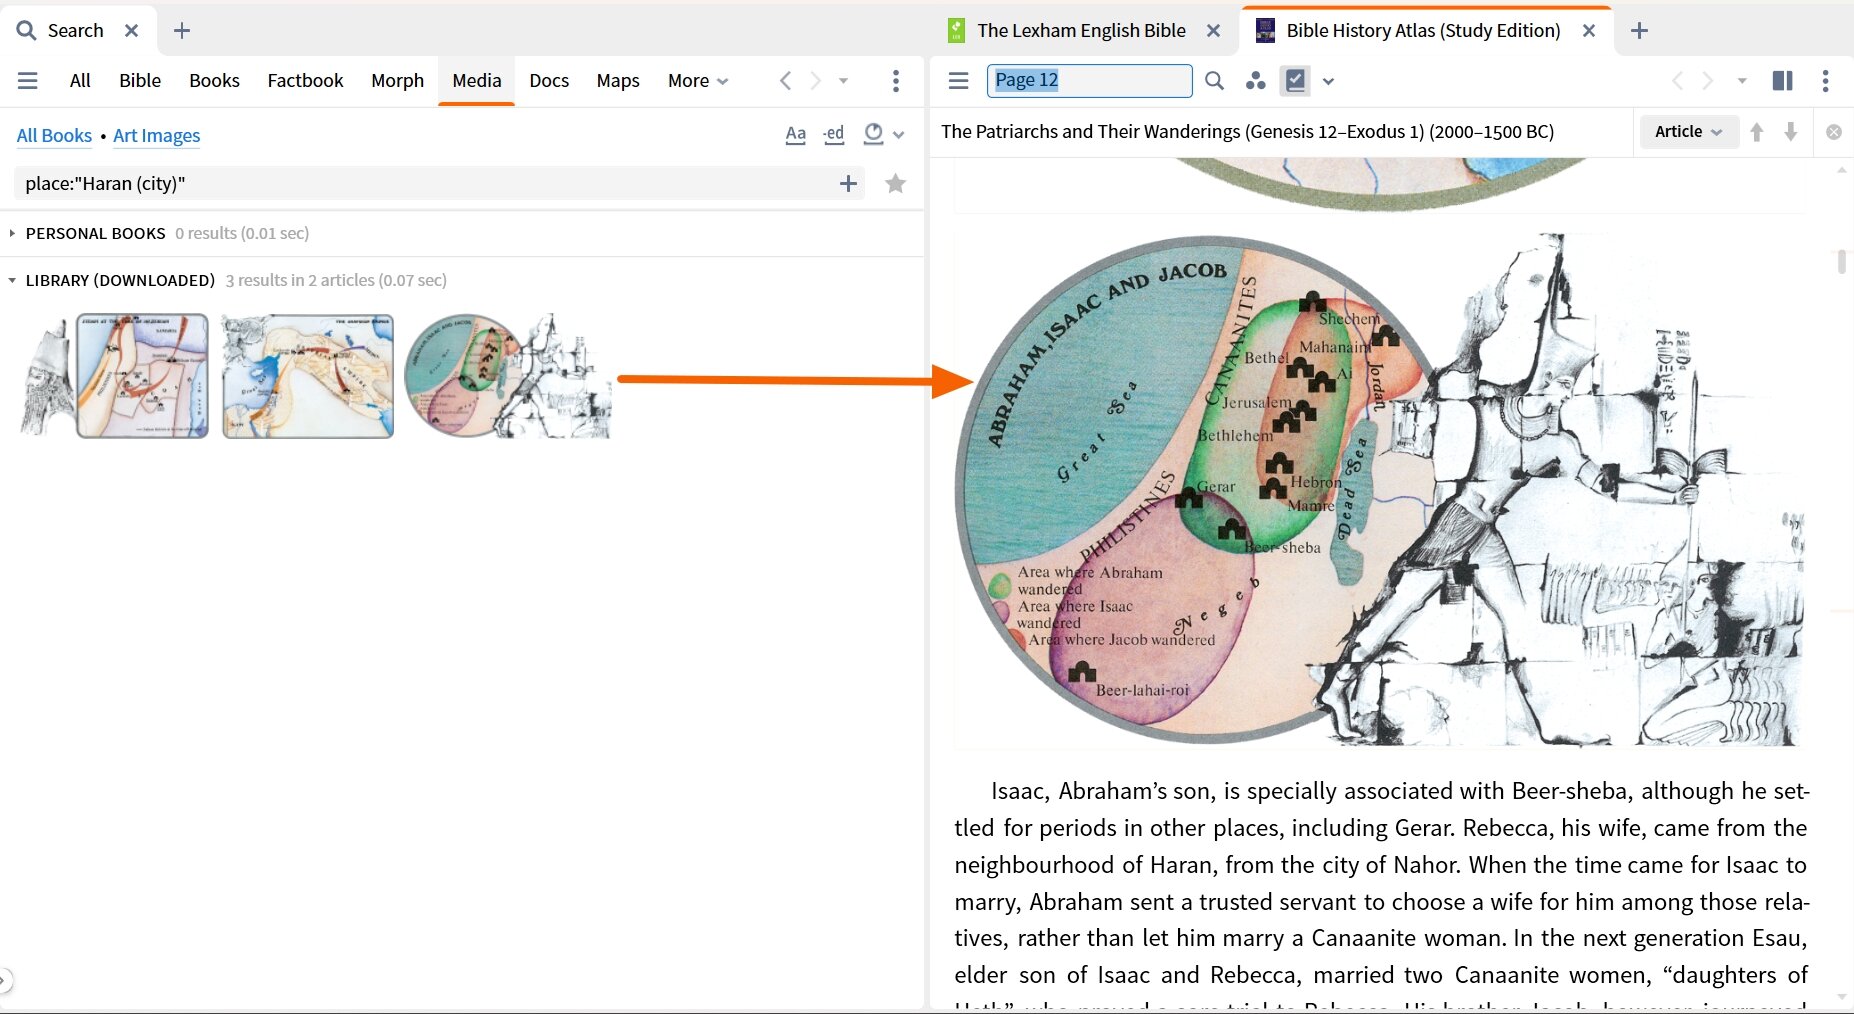1854x1014 pixels.
Task: Click the All Books link
Action: 54,135
